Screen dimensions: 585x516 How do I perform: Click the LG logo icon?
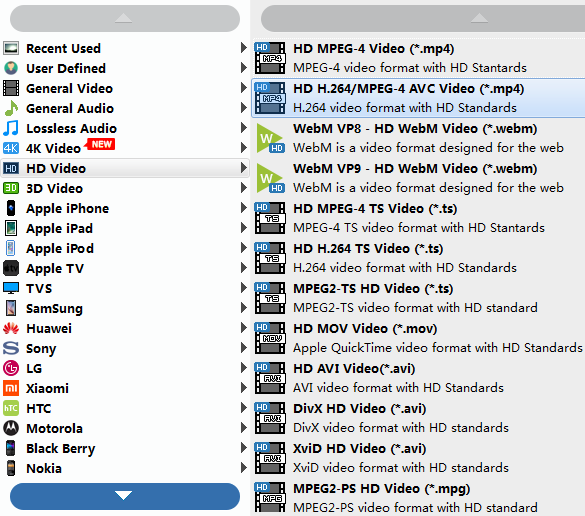tap(11, 368)
